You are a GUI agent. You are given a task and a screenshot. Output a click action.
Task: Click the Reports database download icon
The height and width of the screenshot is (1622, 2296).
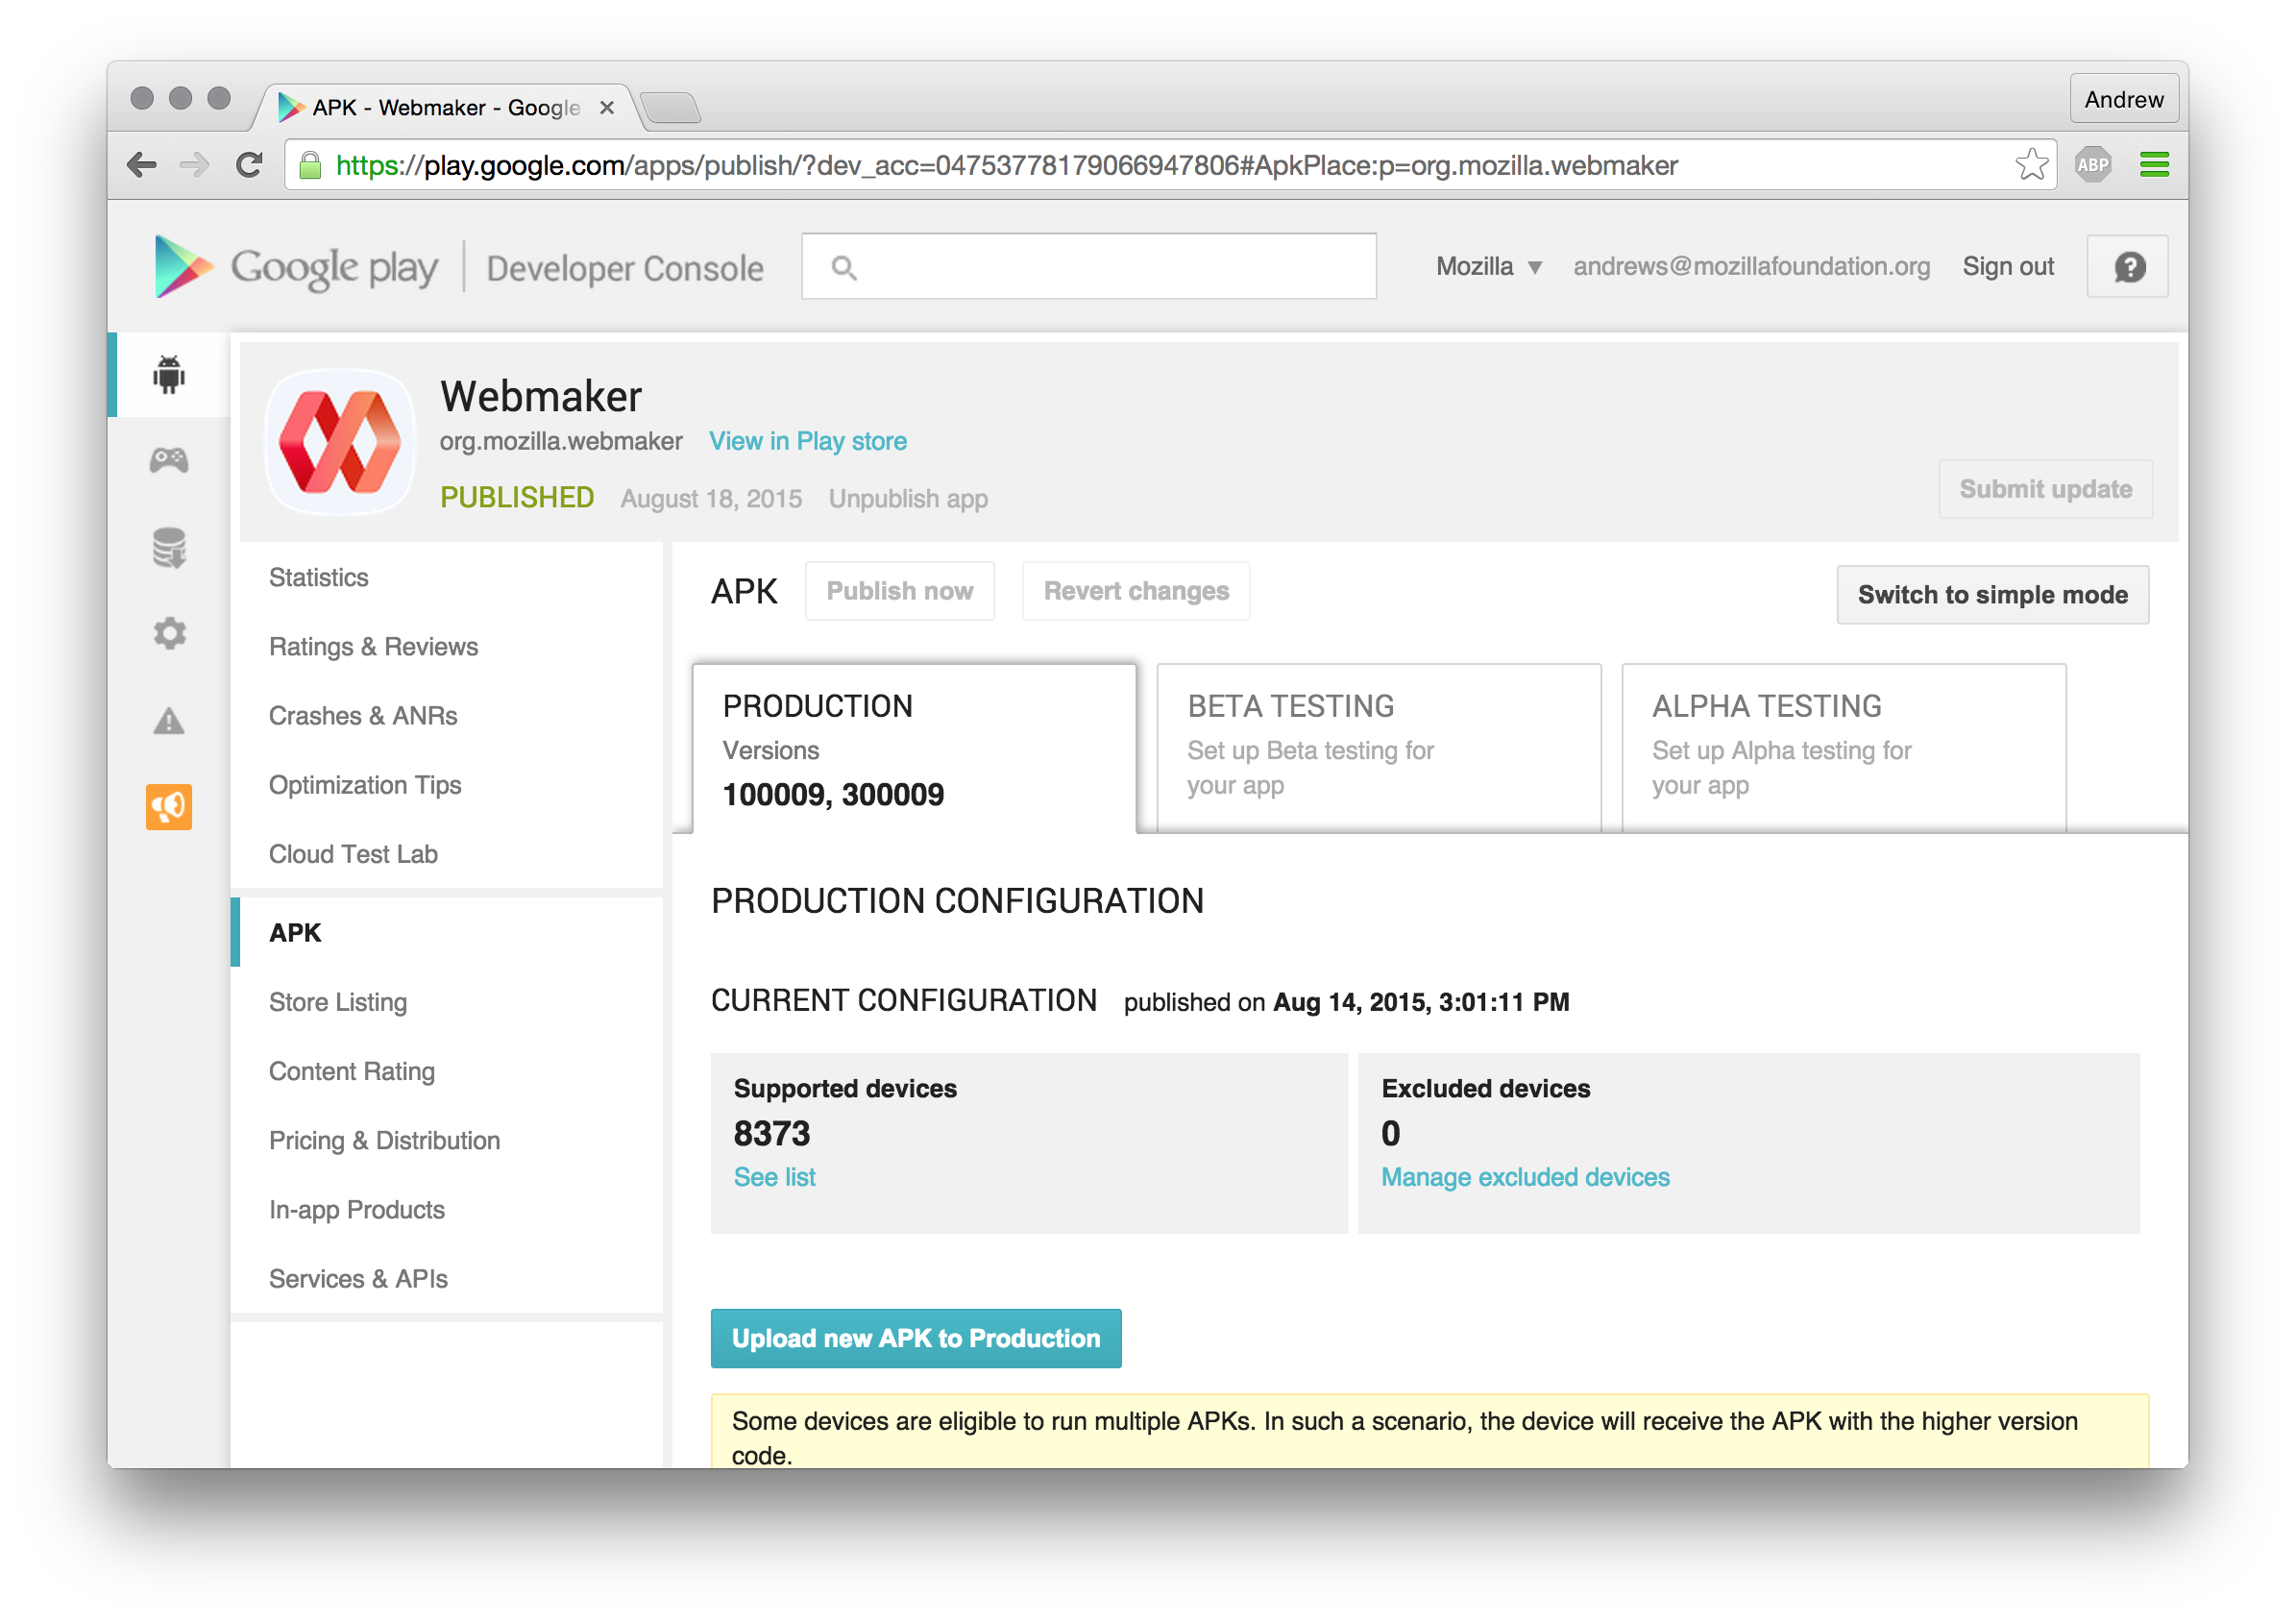coord(169,548)
